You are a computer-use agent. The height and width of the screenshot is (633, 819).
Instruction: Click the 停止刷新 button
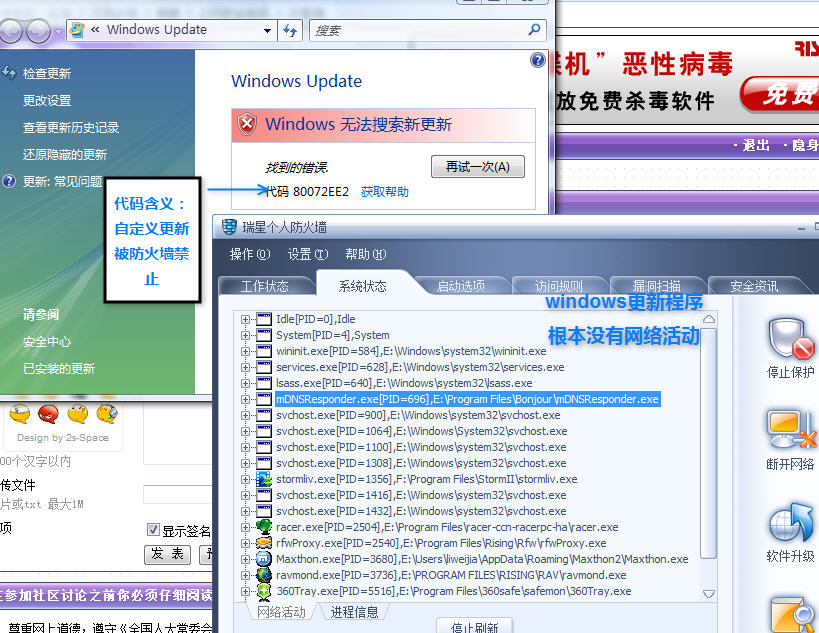[474, 626]
